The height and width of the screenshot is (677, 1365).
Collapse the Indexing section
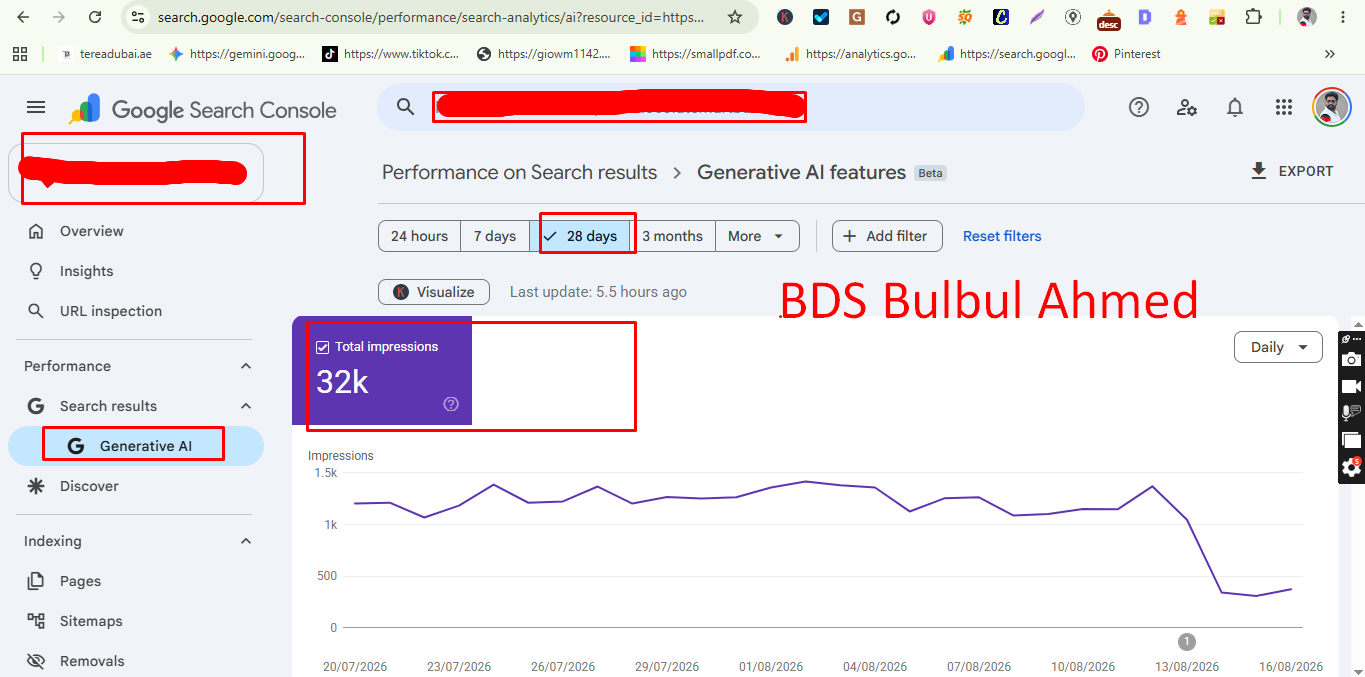point(246,541)
